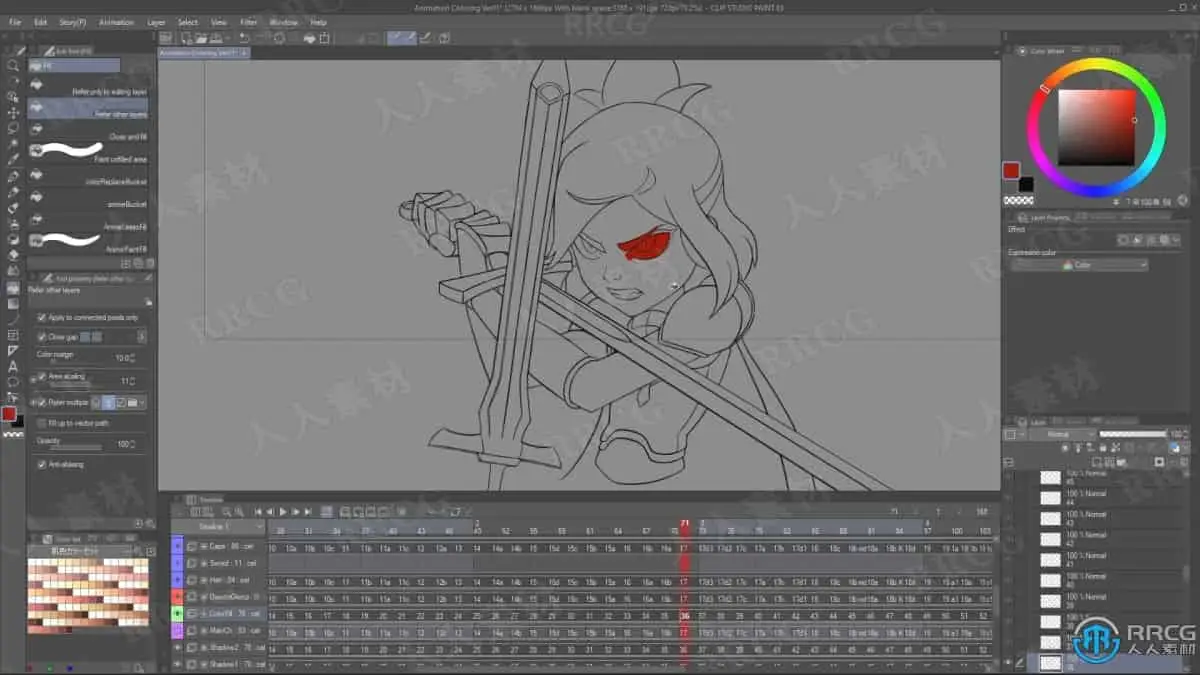Choose the Refer only to editing layer sub tool

(x=88, y=86)
